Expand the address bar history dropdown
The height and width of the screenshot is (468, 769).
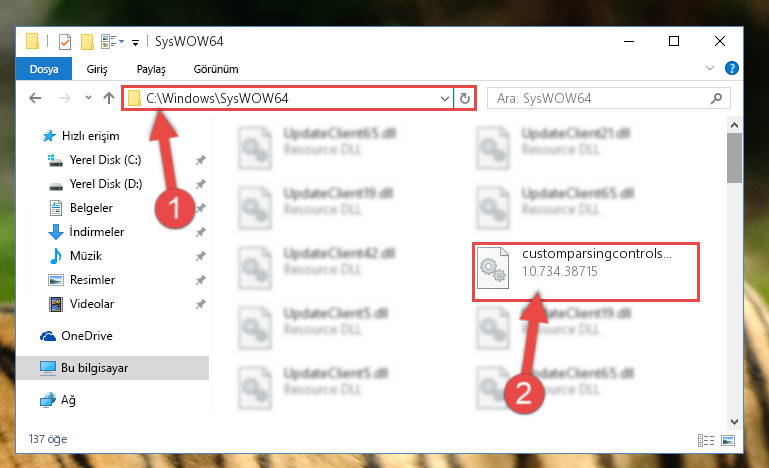click(x=444, y=99)
